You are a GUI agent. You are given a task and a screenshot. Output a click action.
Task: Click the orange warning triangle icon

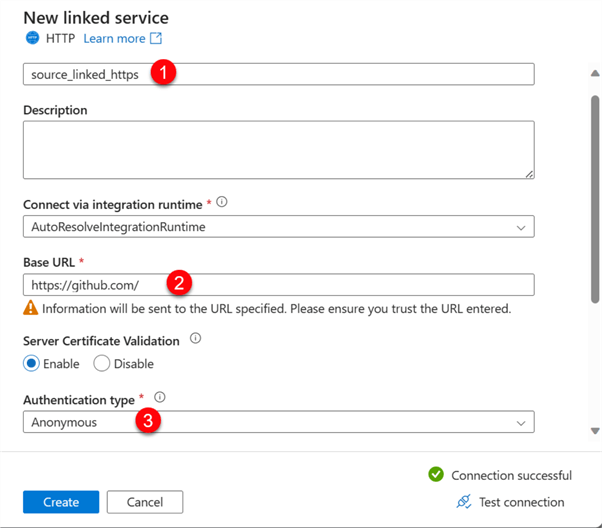tap(31, 309)
